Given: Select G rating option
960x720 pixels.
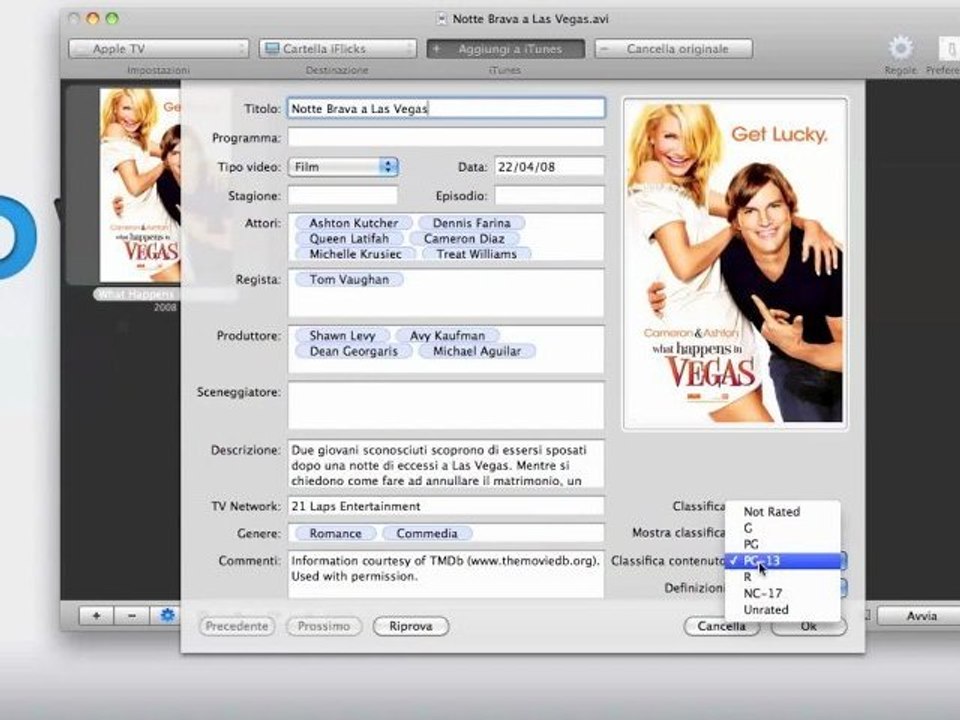Looking at the screenshot, I should tap(782, 528).
